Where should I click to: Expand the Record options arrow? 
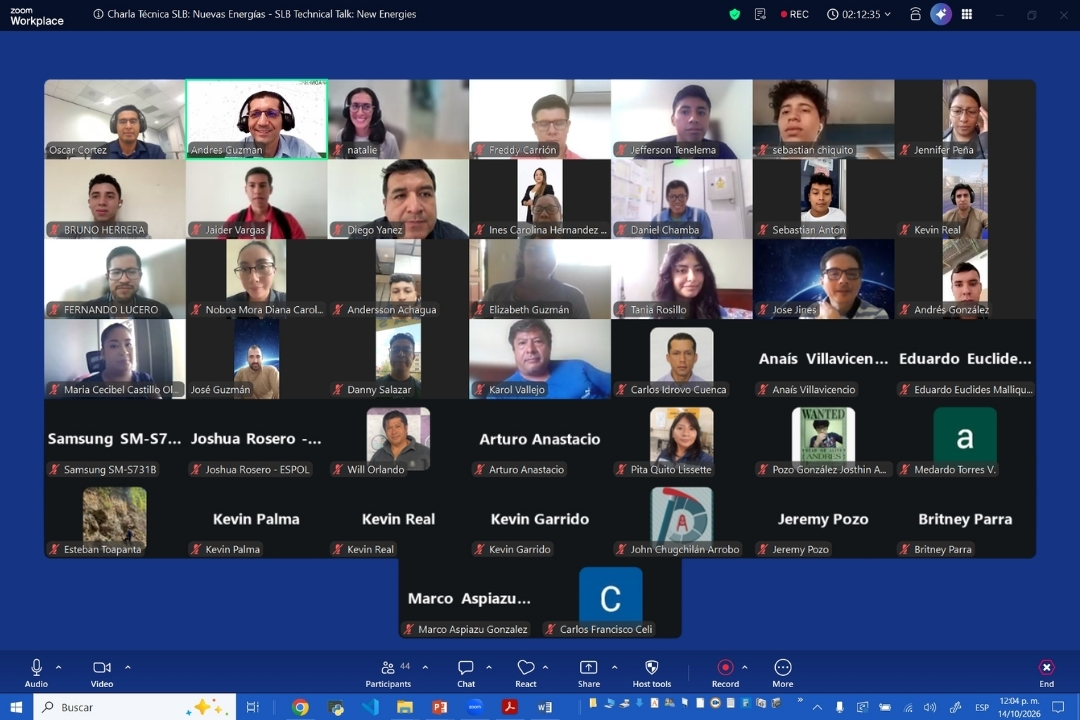745,667
